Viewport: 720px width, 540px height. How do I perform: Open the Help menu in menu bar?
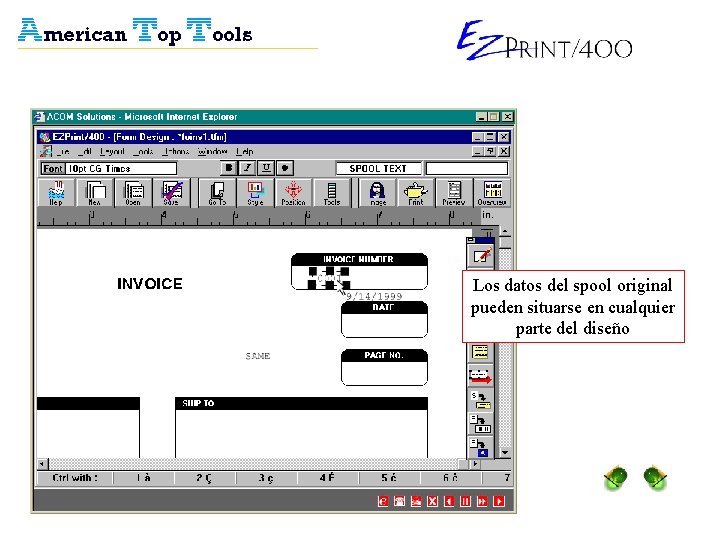pos(245,152)
